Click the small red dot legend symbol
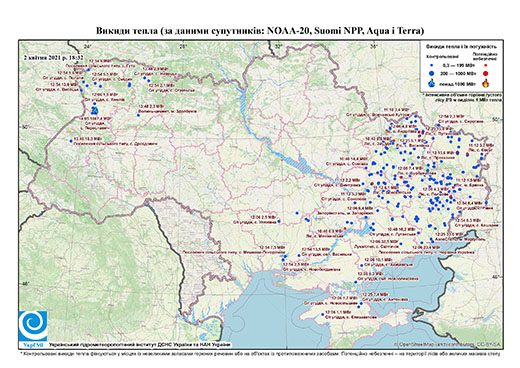 pos(486,66)
